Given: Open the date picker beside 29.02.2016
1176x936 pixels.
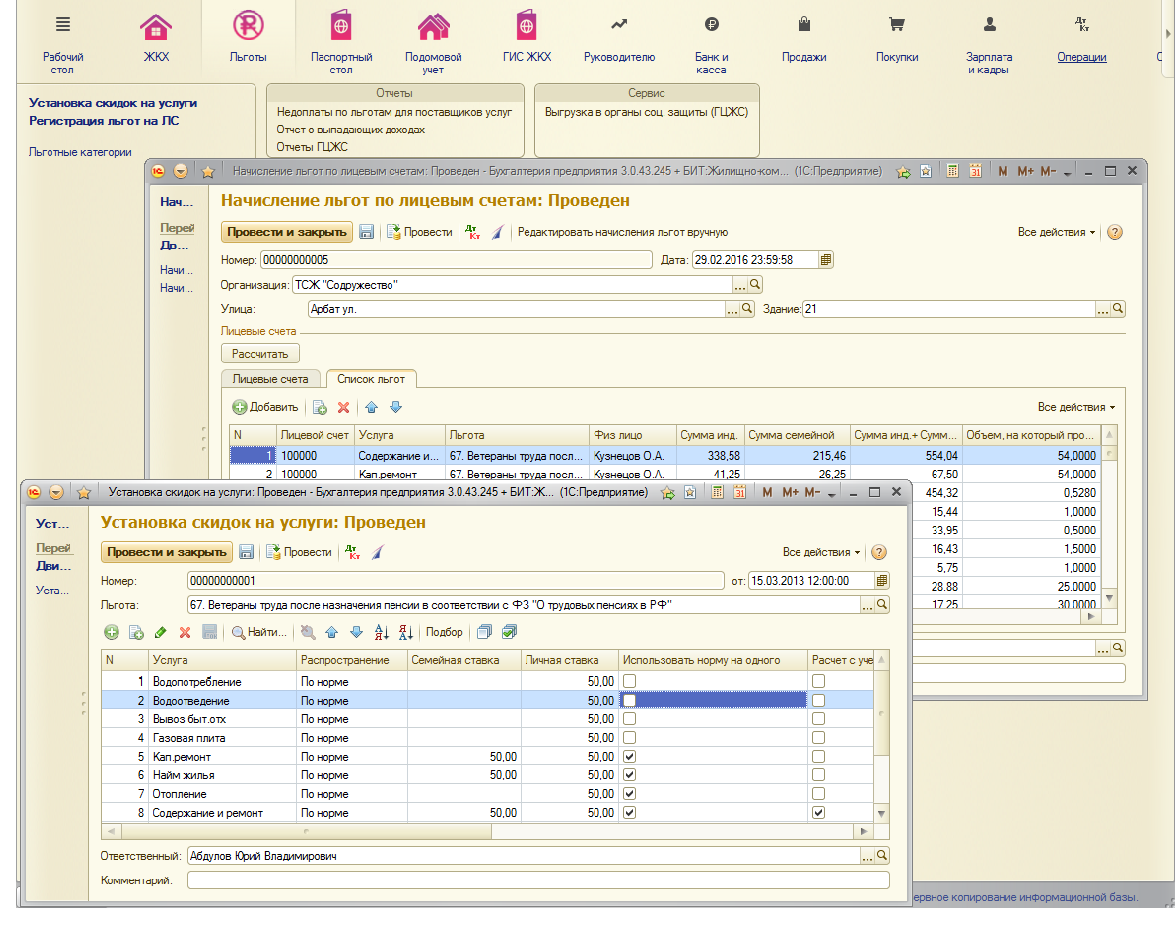Looking at the screenshot, I should point(826,260).
